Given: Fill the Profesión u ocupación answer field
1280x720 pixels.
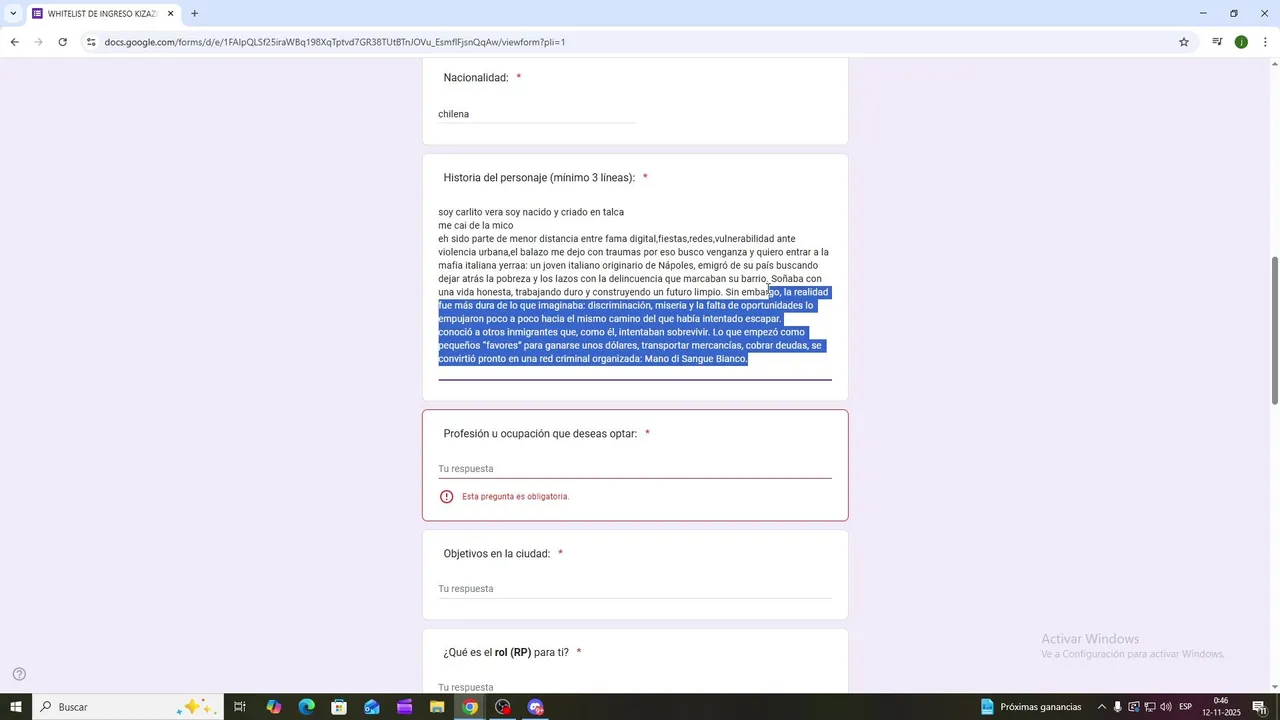Looking at the screenshot, I should pyautogui.click(x=634, y=469).
